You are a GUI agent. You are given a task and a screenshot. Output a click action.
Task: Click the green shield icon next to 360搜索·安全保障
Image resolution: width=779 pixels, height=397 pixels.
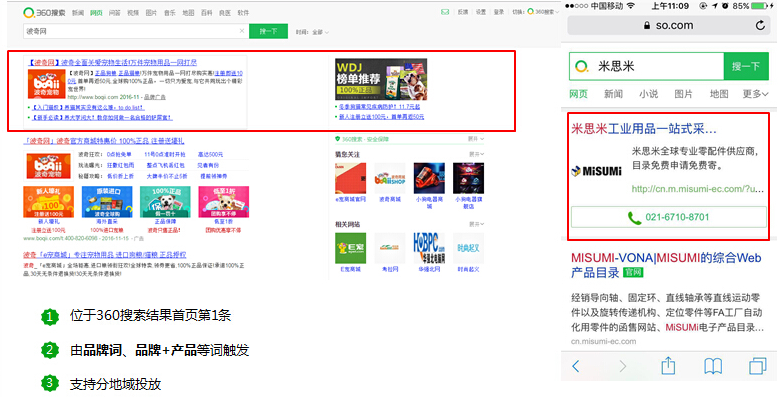coord(338,139)
